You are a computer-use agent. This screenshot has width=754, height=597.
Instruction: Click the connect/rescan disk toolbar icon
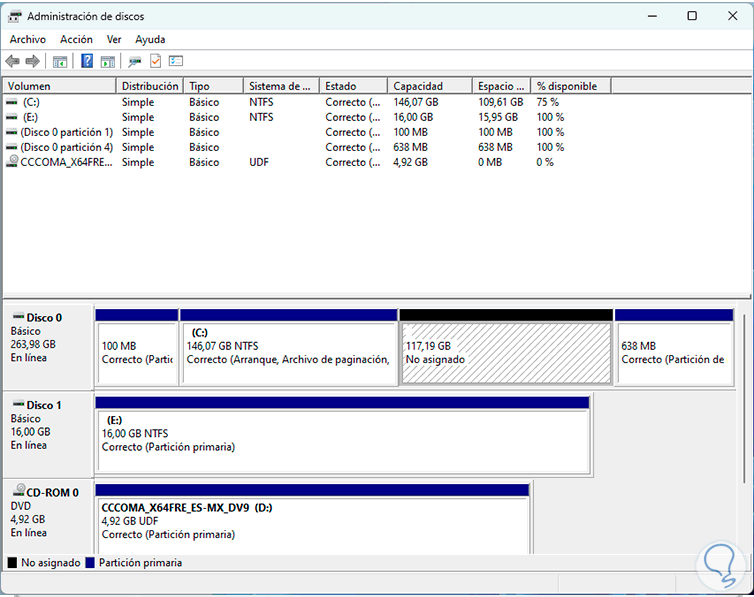pos(135,61)
